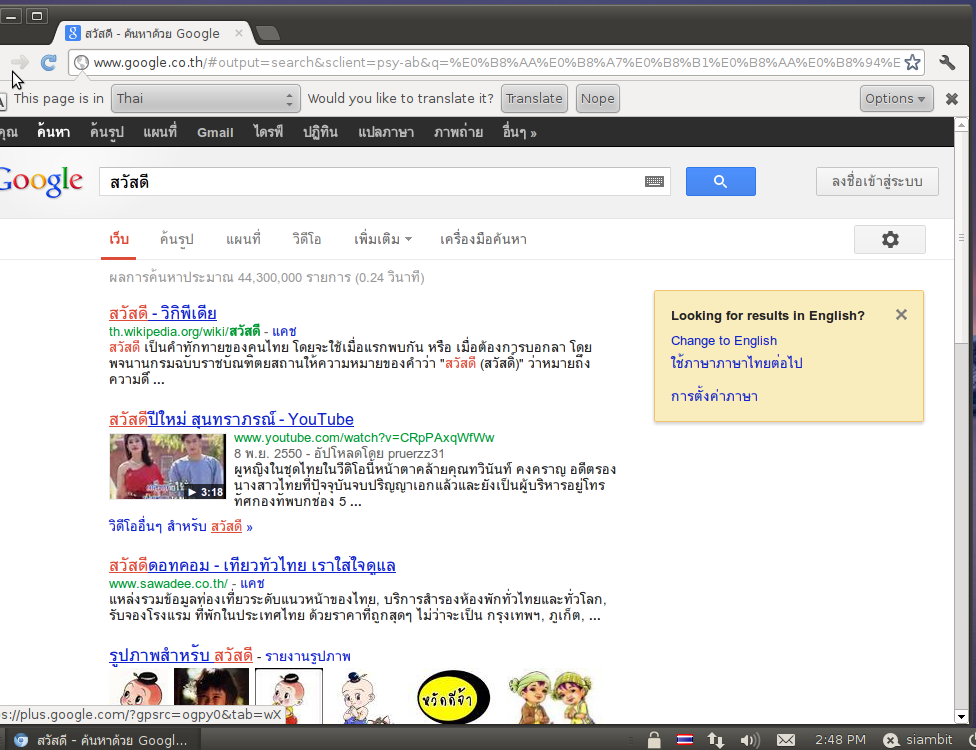The image size is (976, 750).
Task: Open ไดรฟ์ in the black bar
Action: point(268,132)
